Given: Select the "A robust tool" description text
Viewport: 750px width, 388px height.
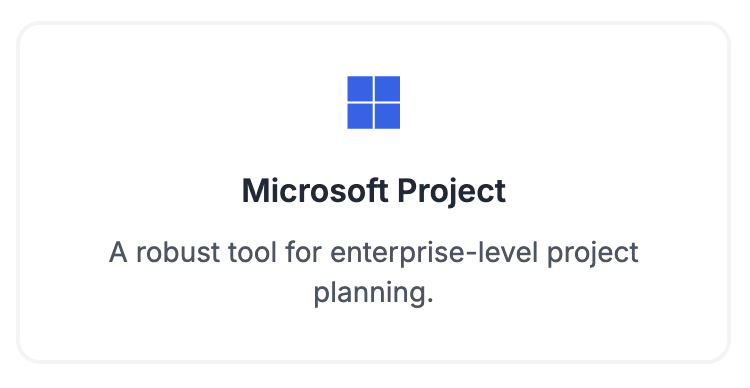Looking at the screenshot, I should 374,272.
